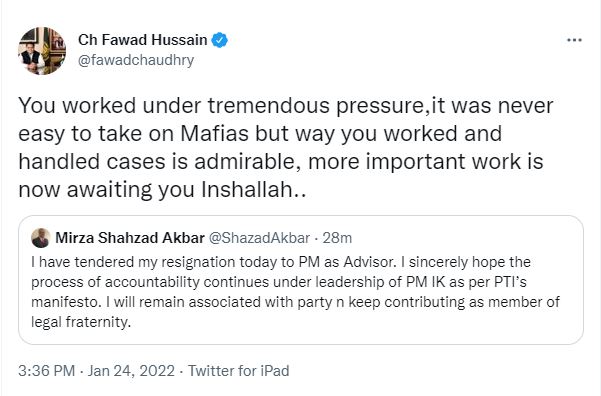Viewport: 601px width, 396px height.
Task: Click 'legal fraternity.' in the quoted tweet
Action: click(x=81, y=322)
